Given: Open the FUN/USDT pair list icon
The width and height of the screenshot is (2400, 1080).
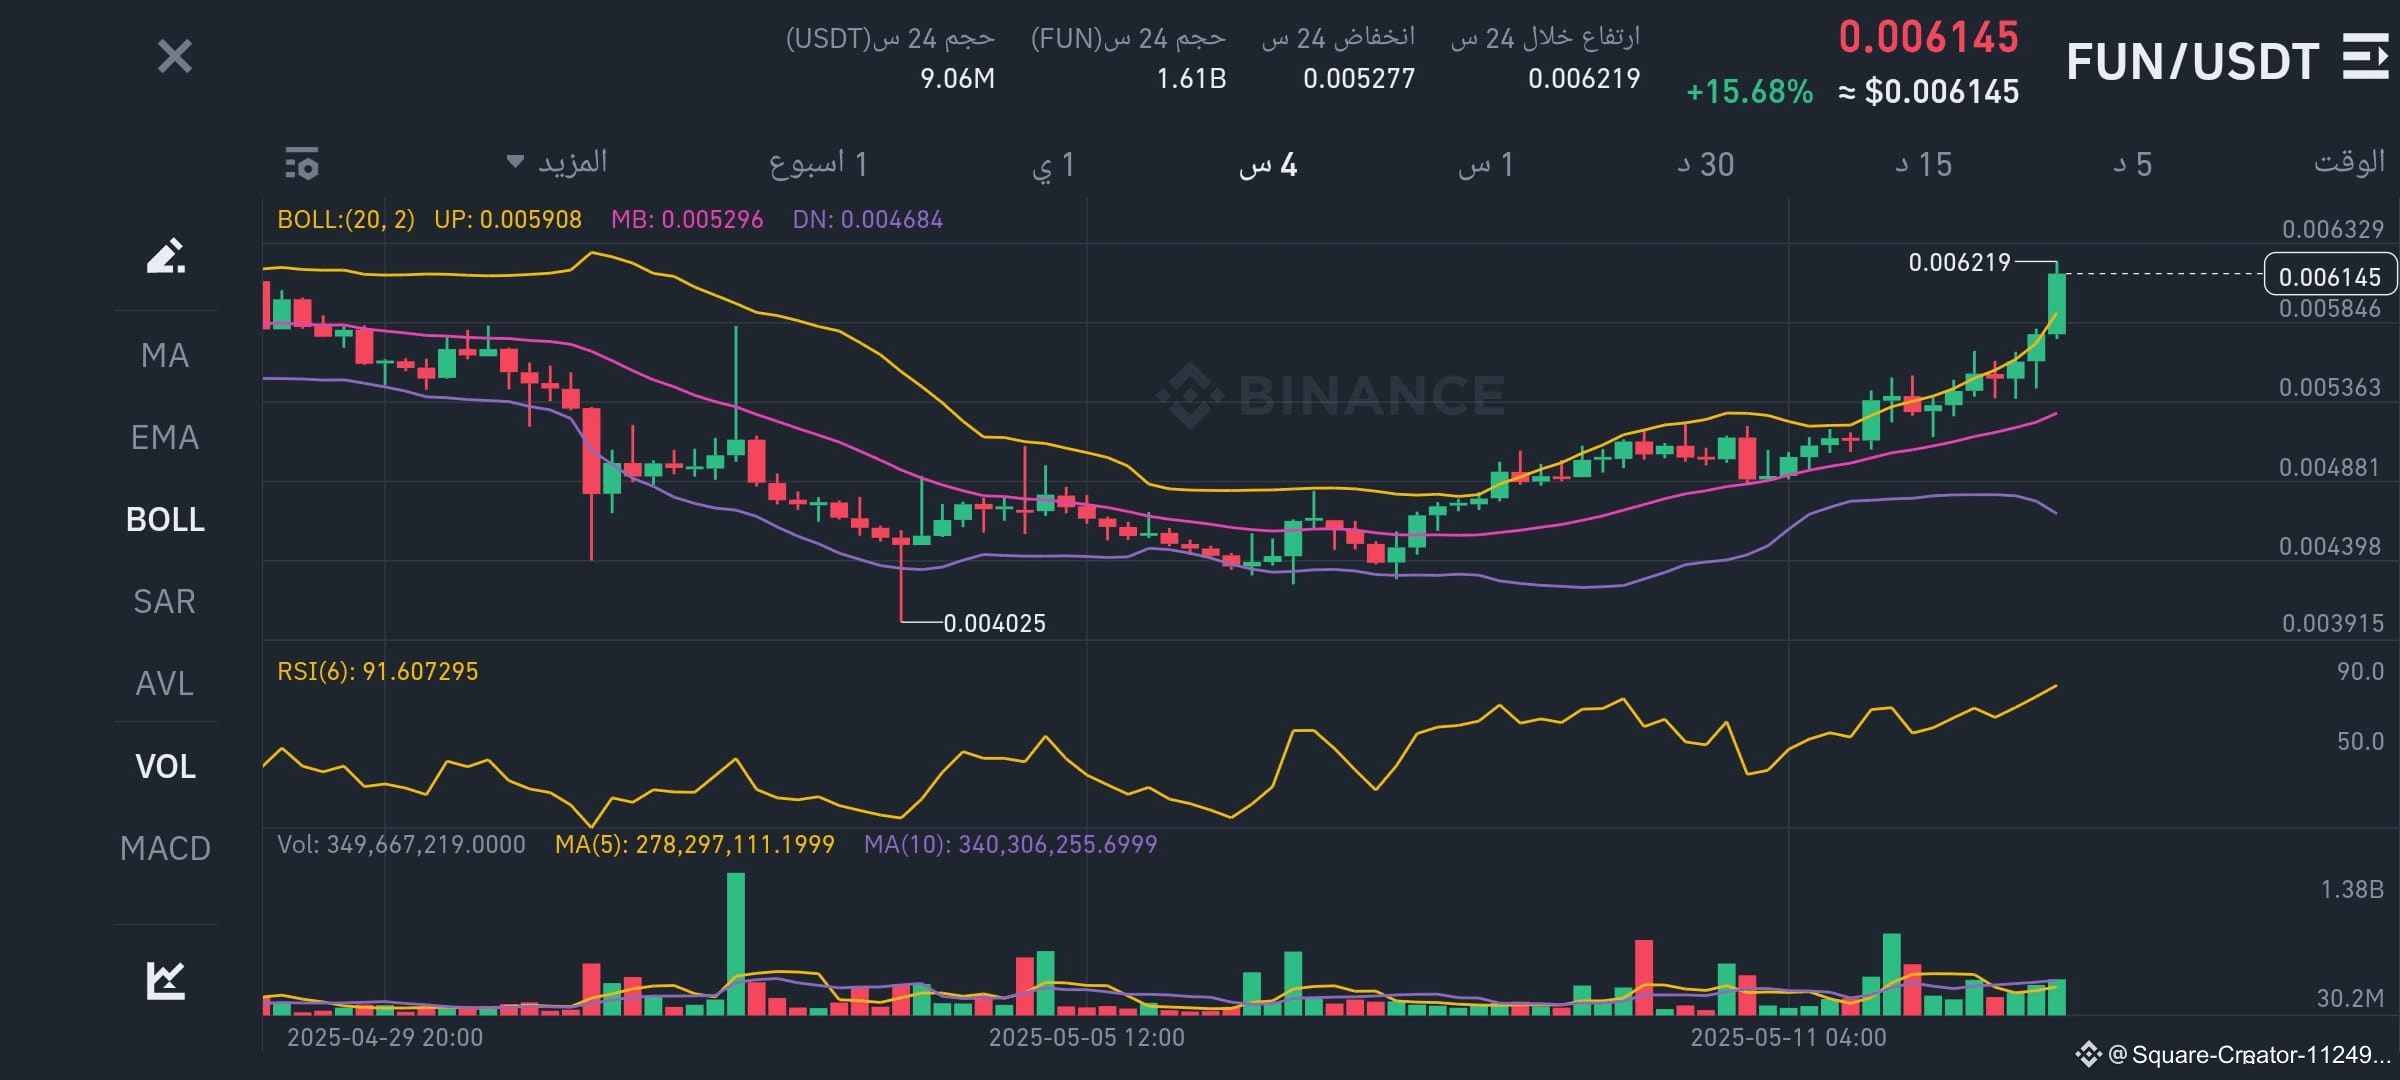Looking at the screenshot, I should pyautogui.click(x=2365, y=56).
